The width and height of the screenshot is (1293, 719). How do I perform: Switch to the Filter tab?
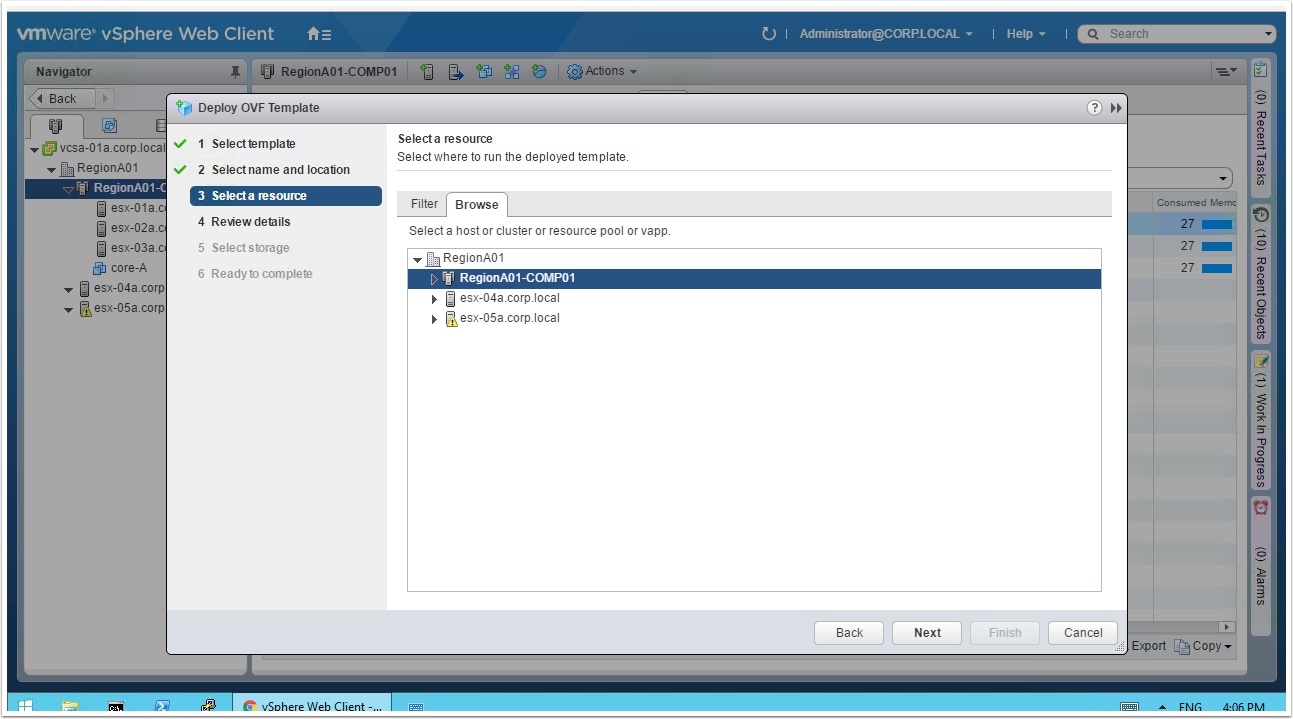(424, 204)
